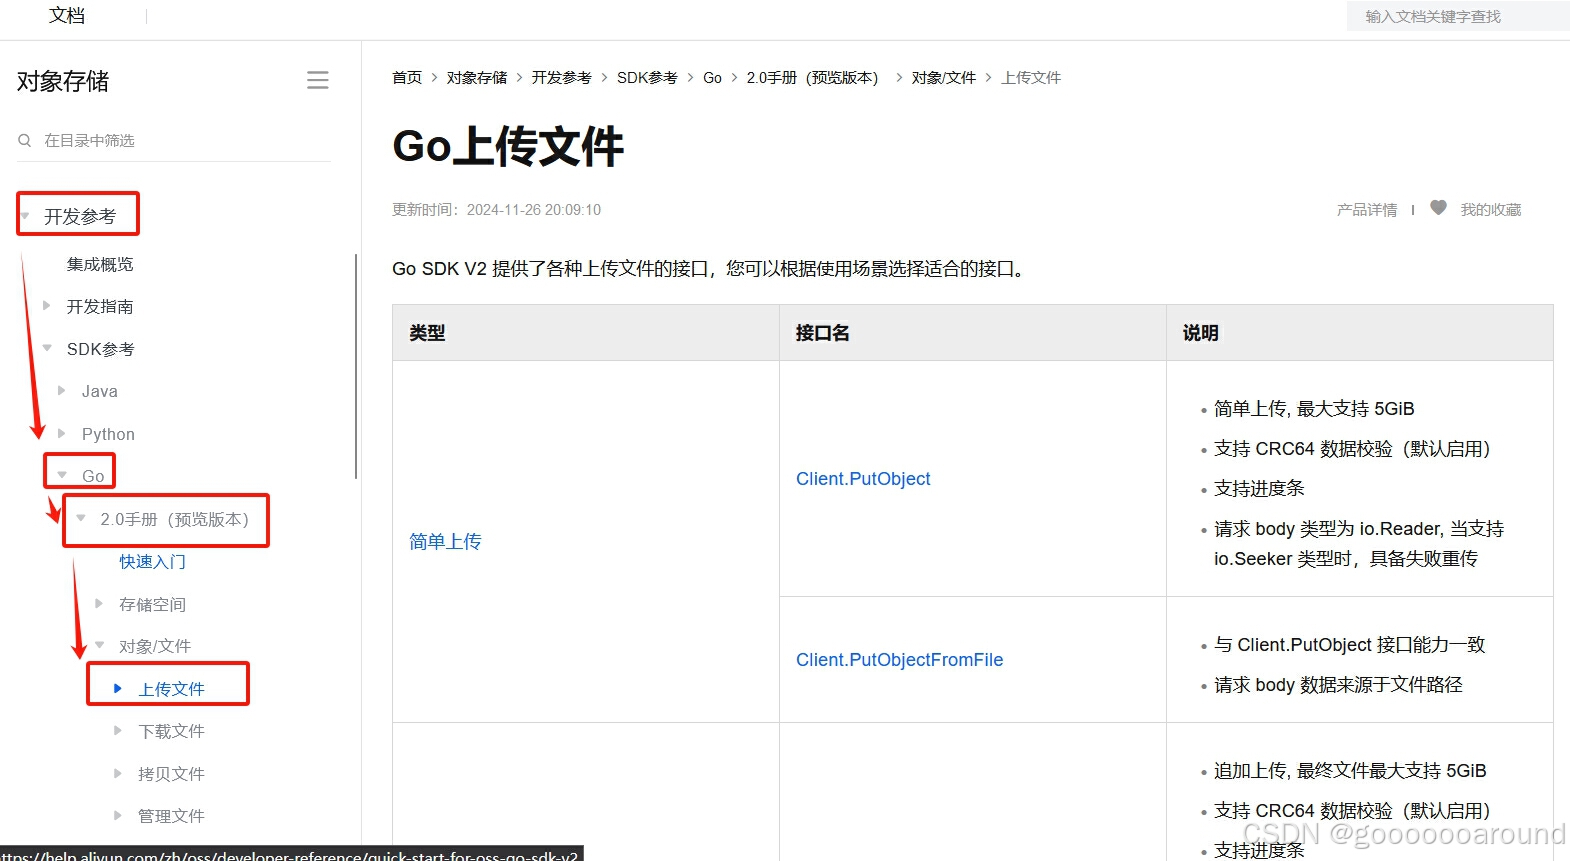Viewport: 1570px width, 861px height.
Task: Select Java in the SDK list
Action: (x=100, y=391)
